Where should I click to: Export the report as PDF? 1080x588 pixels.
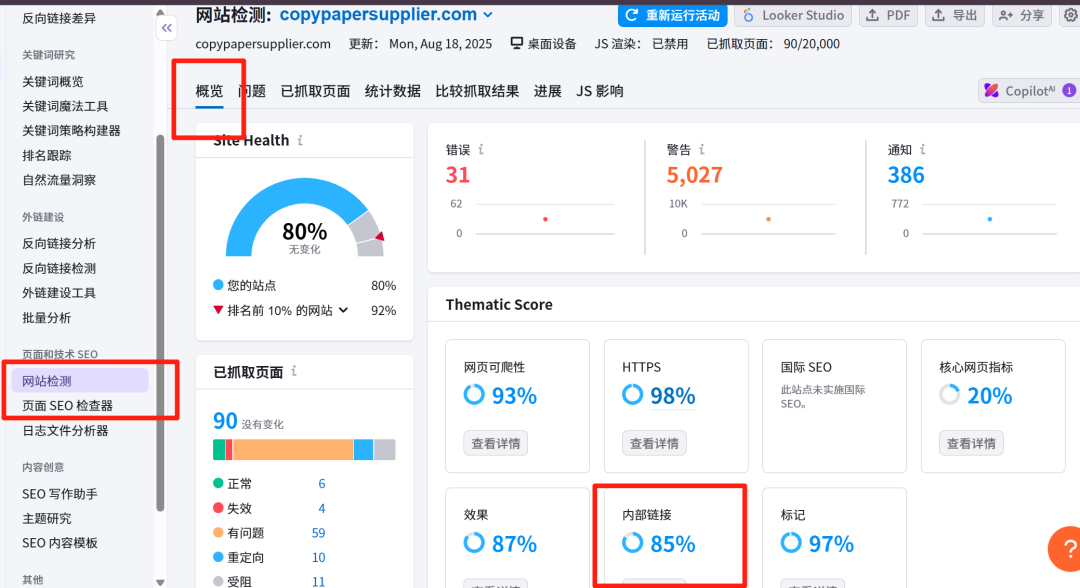(x=889, y=15)
